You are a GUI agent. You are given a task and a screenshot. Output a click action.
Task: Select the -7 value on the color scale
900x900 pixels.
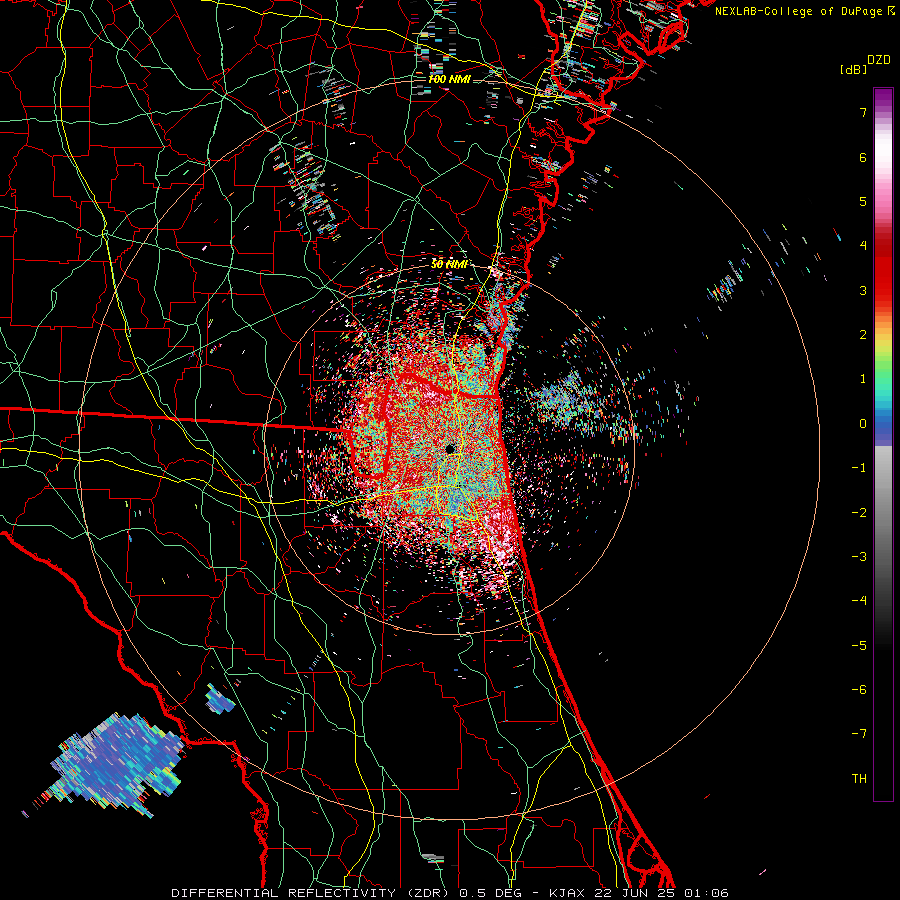[859, 734]
